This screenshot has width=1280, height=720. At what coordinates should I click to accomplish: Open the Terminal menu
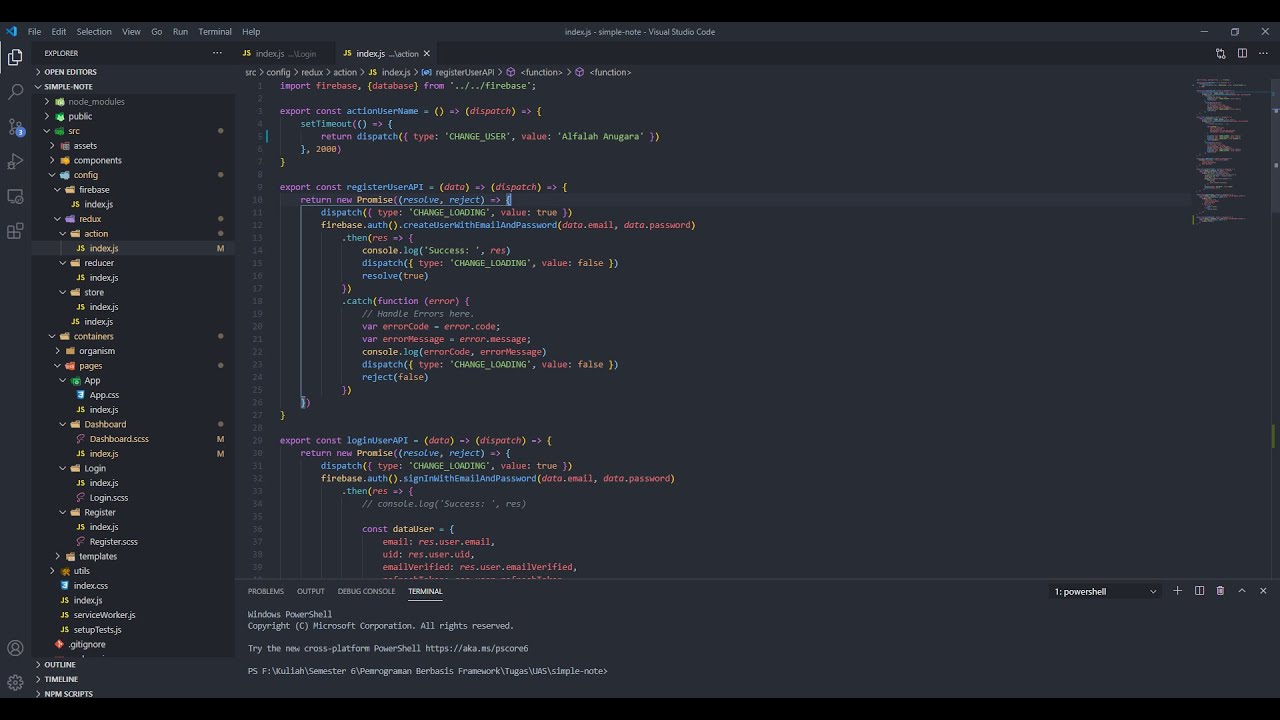215,32
